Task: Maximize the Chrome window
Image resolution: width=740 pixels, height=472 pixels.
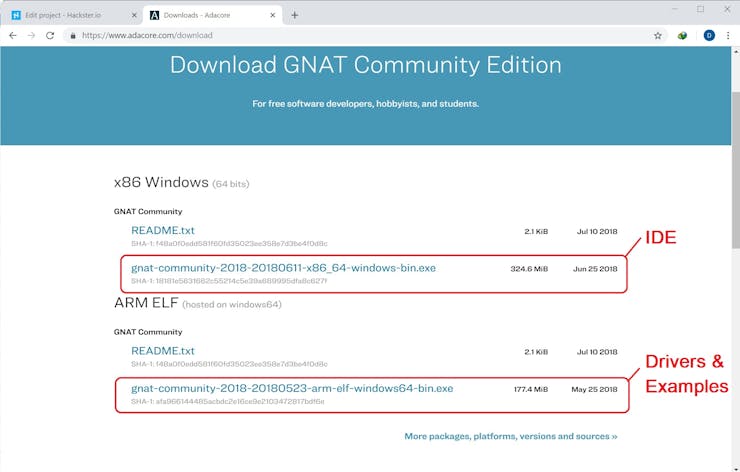Action: (x=701, y=9)
